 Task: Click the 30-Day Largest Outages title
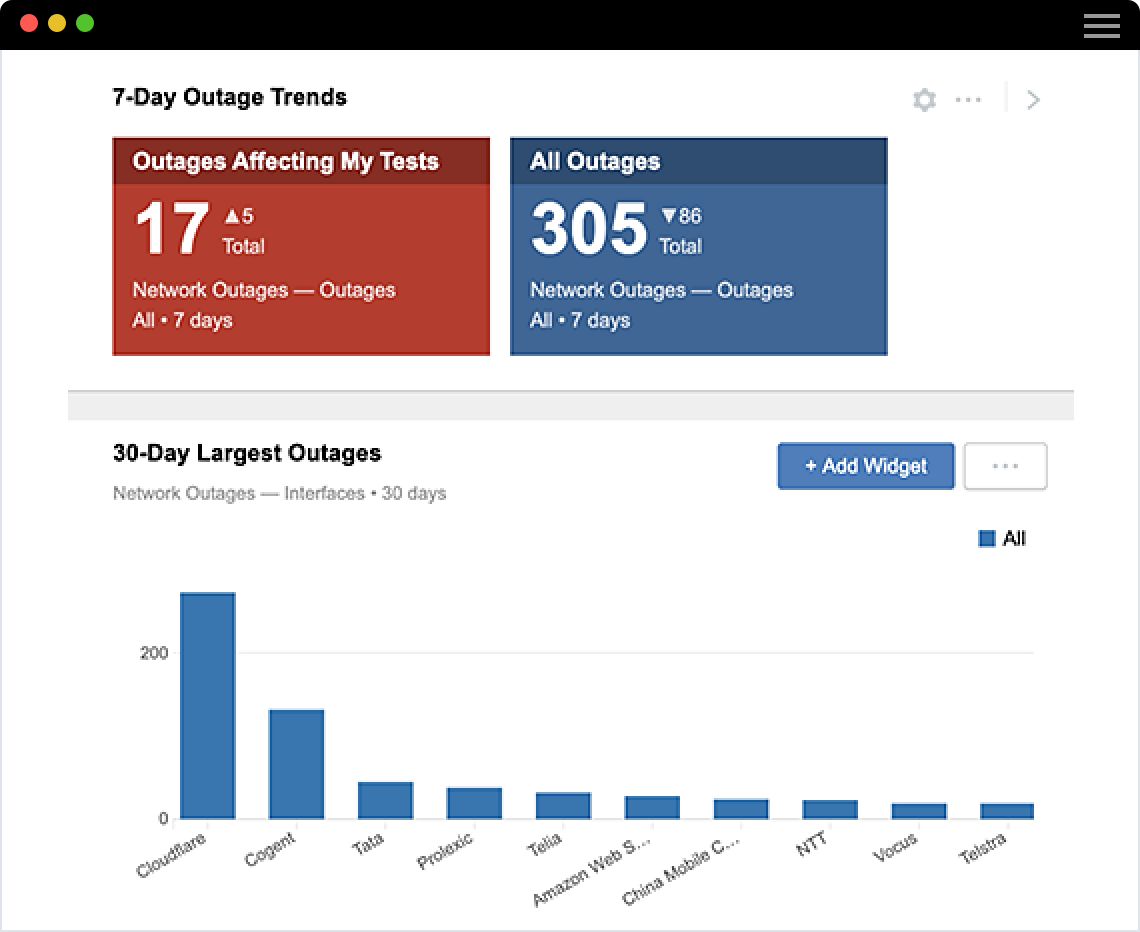[x=247, y=453]
